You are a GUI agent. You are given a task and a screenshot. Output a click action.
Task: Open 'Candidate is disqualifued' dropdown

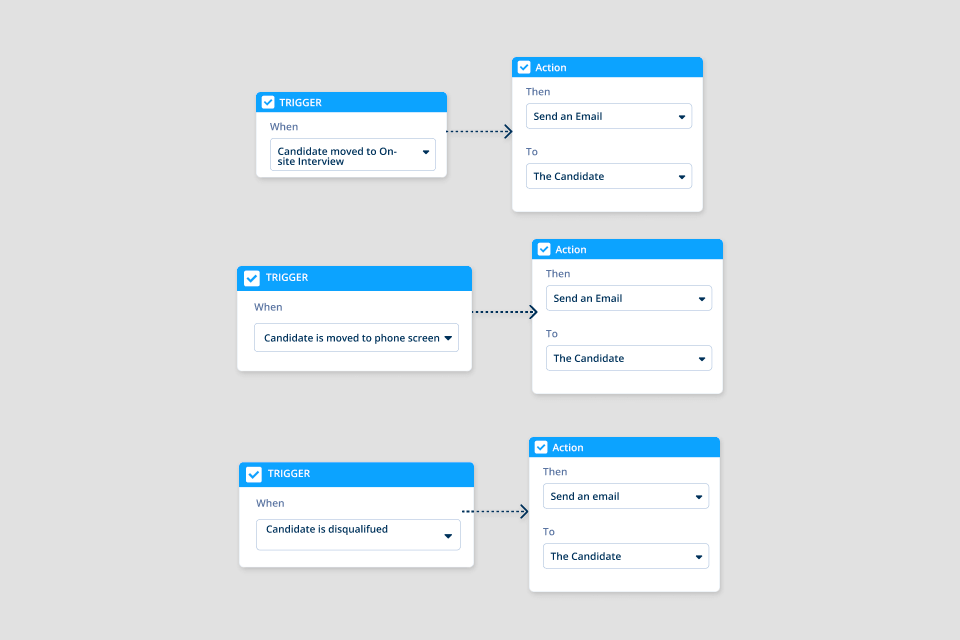[358, 534]
